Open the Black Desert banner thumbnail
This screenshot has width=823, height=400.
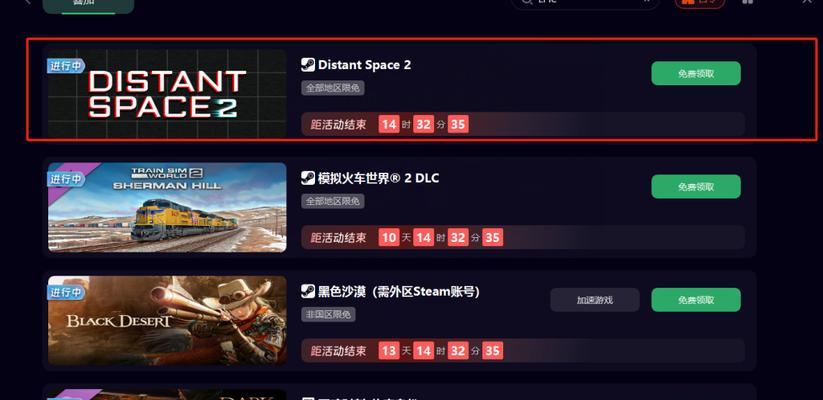[167, 320]
